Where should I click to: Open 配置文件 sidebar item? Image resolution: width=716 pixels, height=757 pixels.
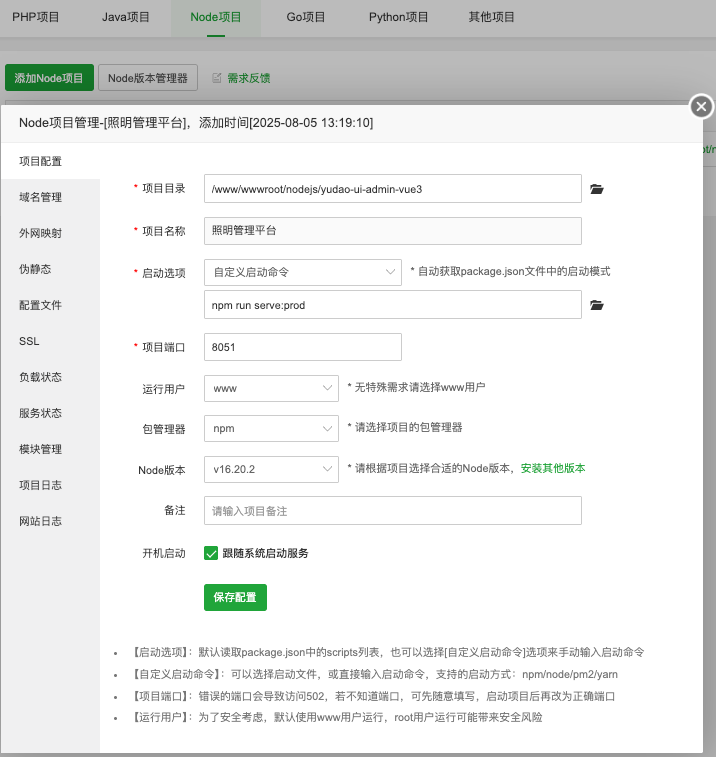coord(50,305)
